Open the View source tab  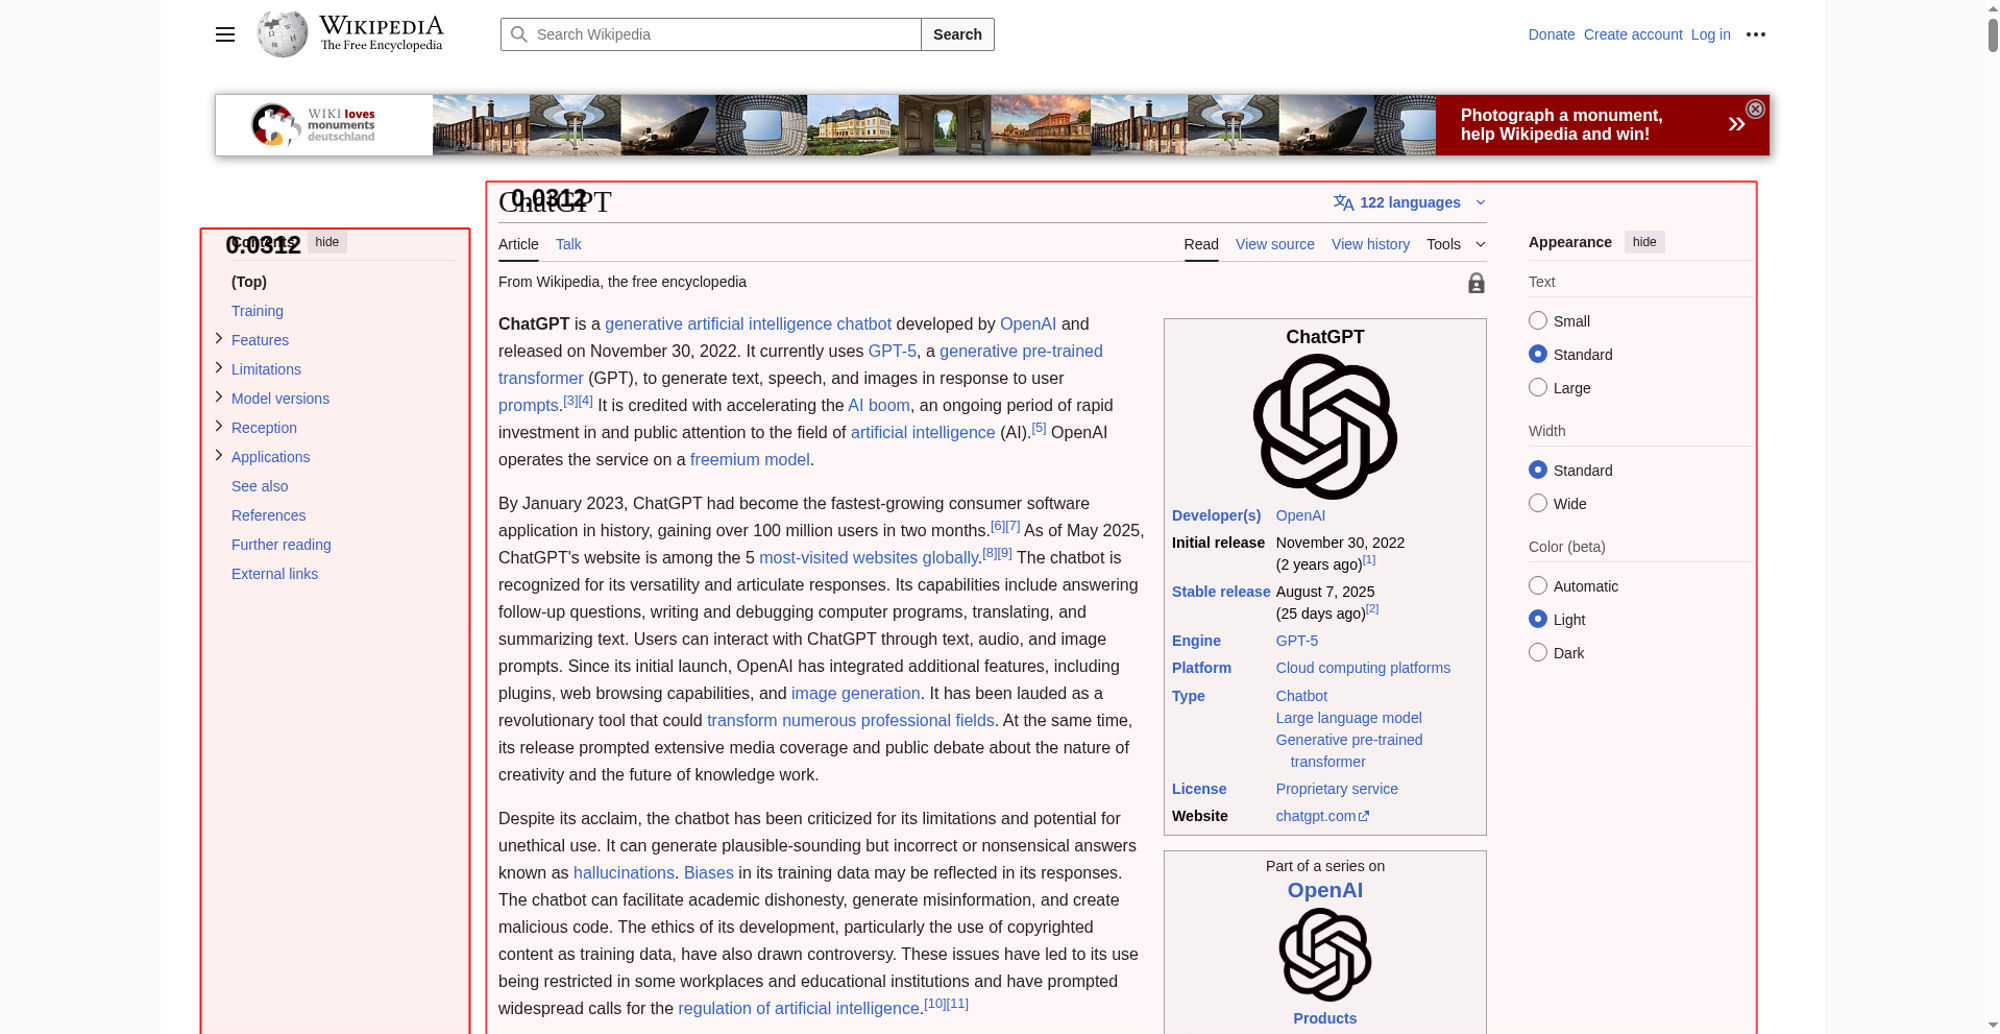coord(1275,244)
